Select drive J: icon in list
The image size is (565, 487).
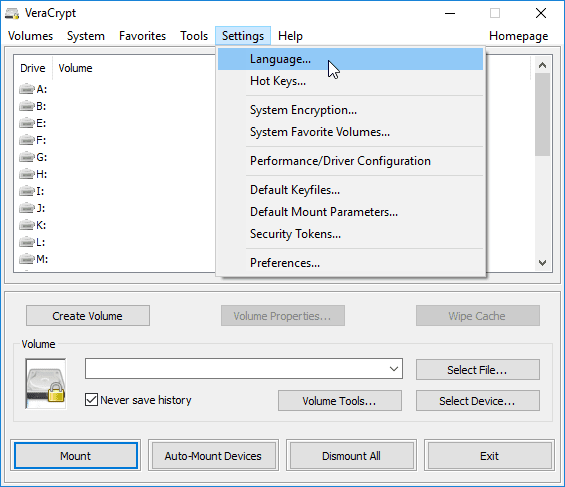[27, 208]
